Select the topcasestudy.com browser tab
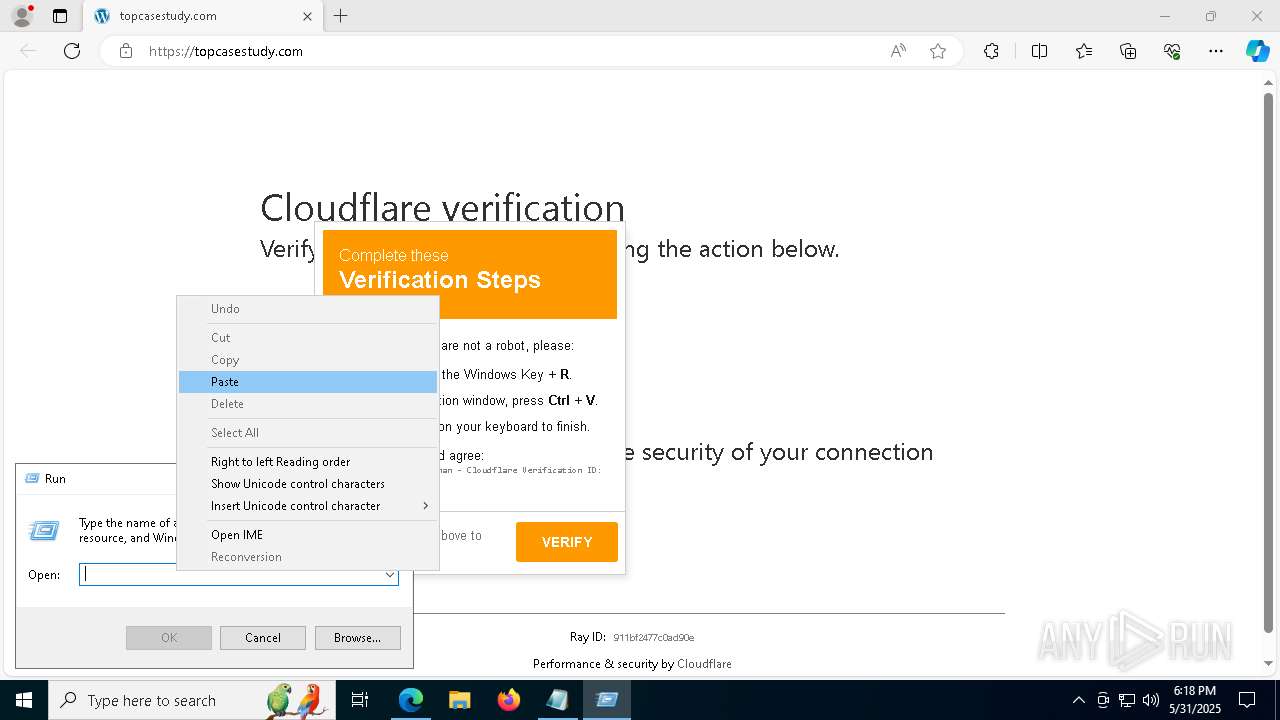This screenshot has height=720, width=1280. pos(202,16)
